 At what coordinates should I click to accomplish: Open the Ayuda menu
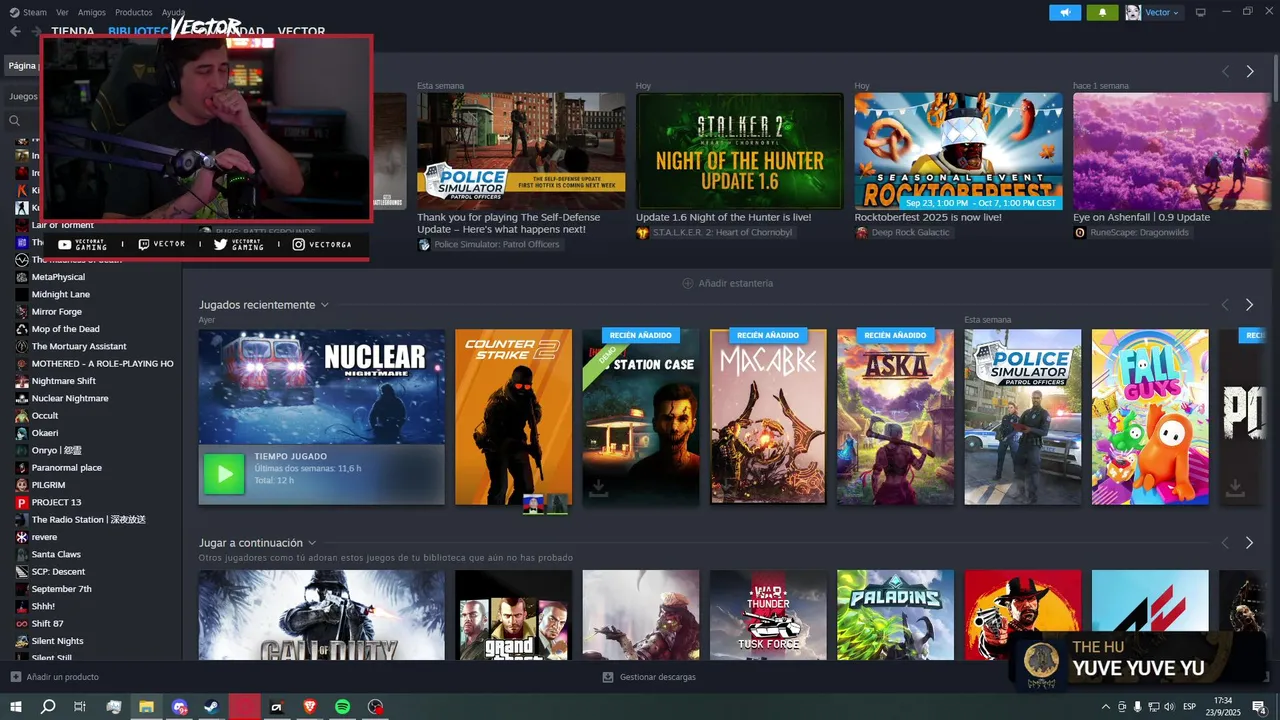point(173,12)
